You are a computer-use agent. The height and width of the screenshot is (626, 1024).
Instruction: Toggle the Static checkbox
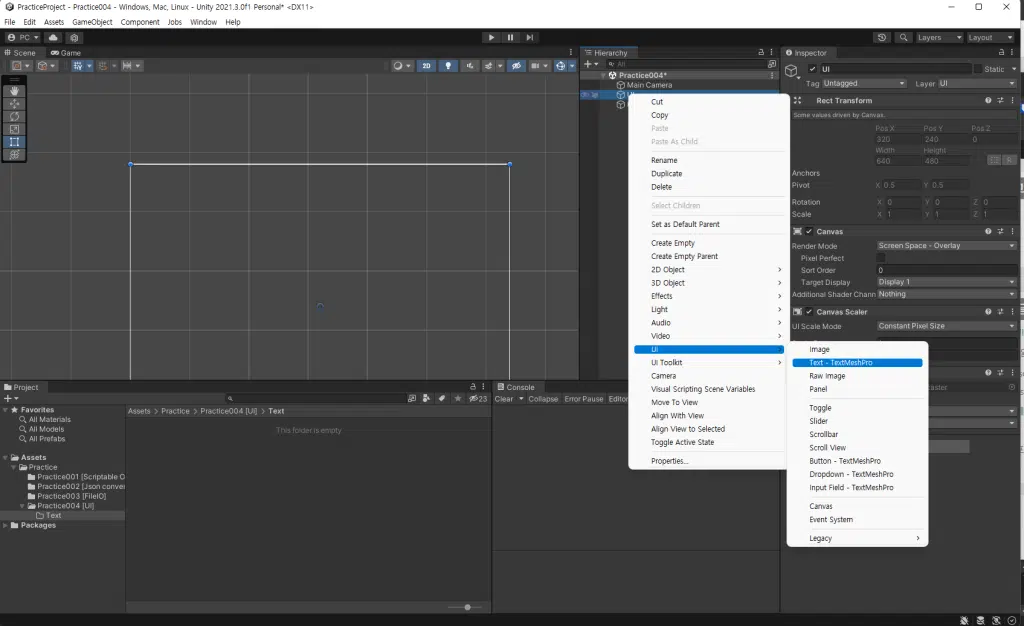[x=978, y=69]
